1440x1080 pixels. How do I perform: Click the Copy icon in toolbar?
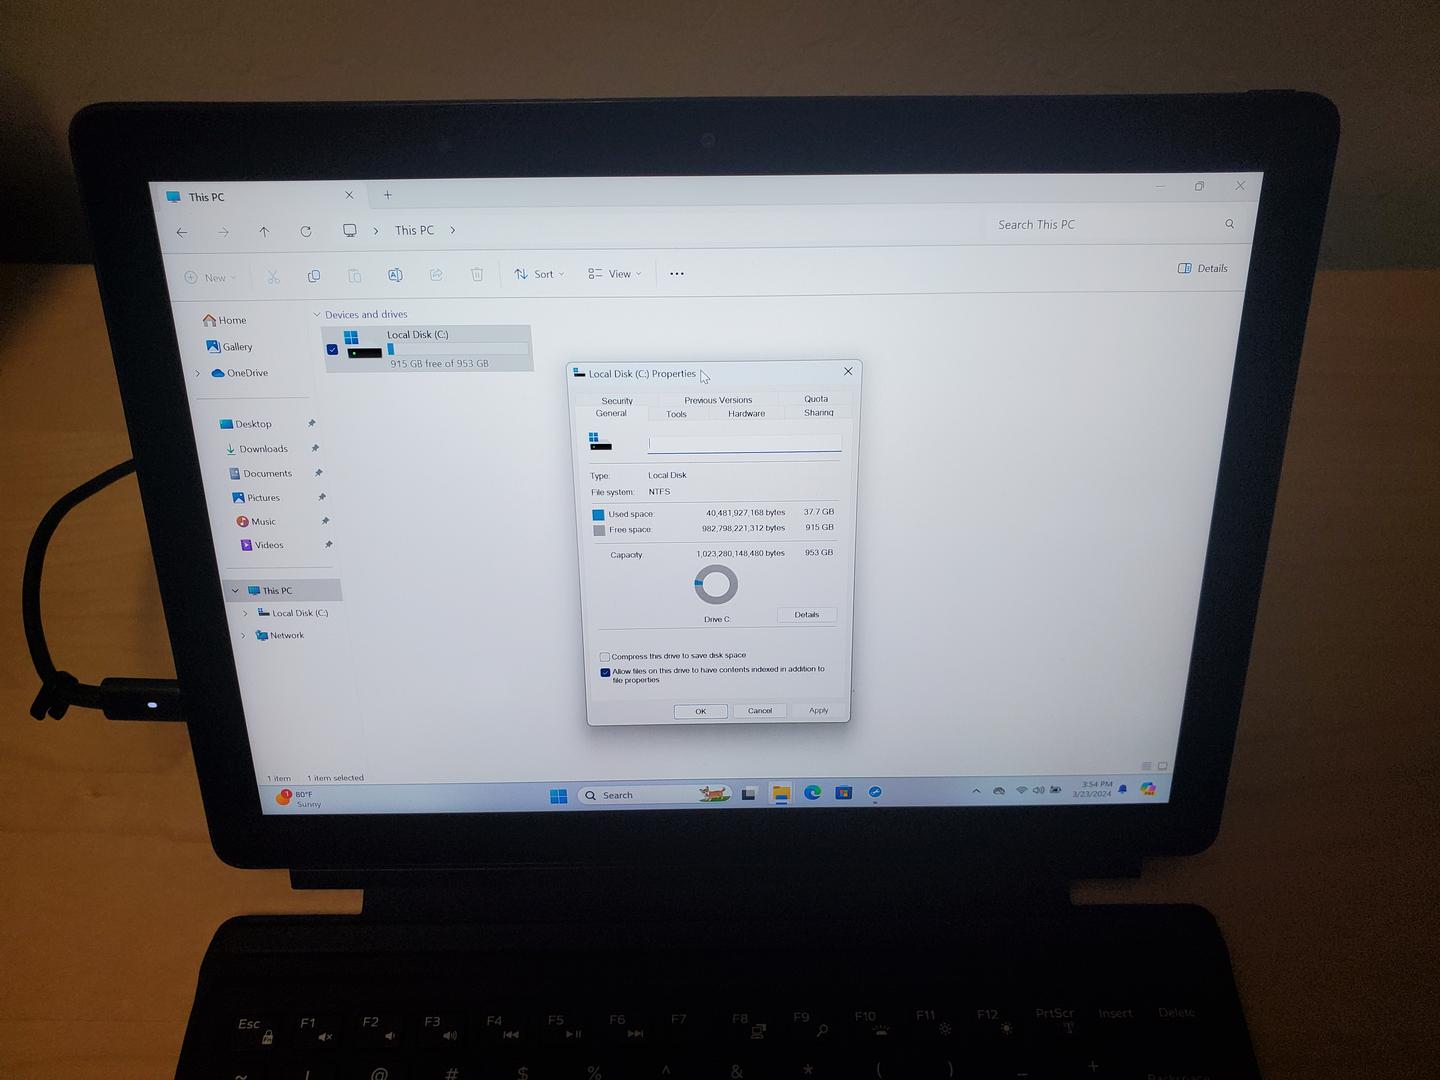(x=314, y=275)
